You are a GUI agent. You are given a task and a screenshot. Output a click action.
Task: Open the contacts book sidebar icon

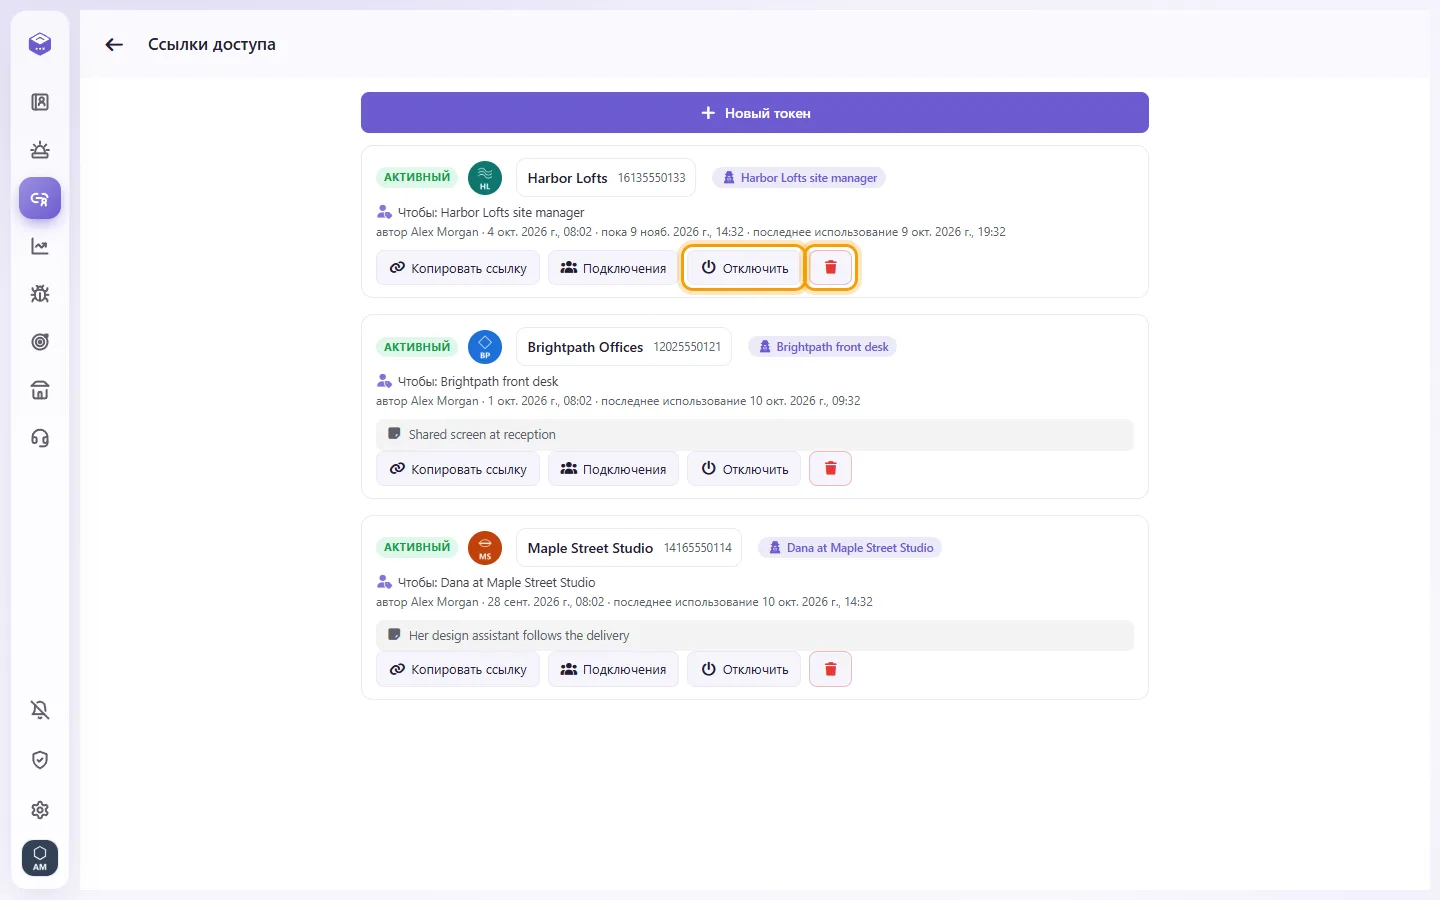click(x=40, y=102)
